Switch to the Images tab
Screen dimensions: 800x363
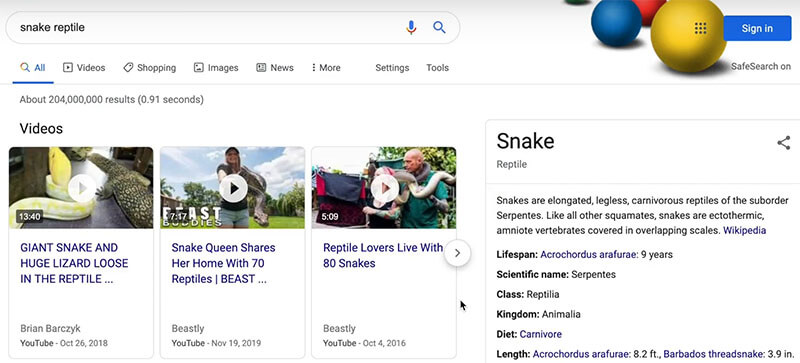(216, 67)
